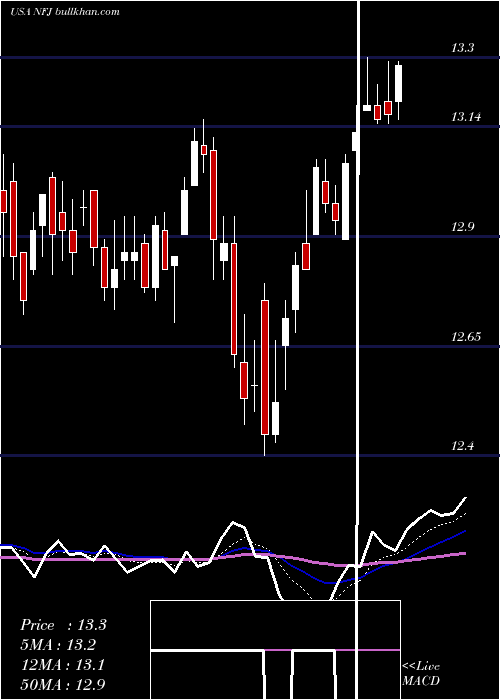Select the 12.9 price axis label
Screen dimensions: 500x700
pyautogui.click(x=462, y=227)
